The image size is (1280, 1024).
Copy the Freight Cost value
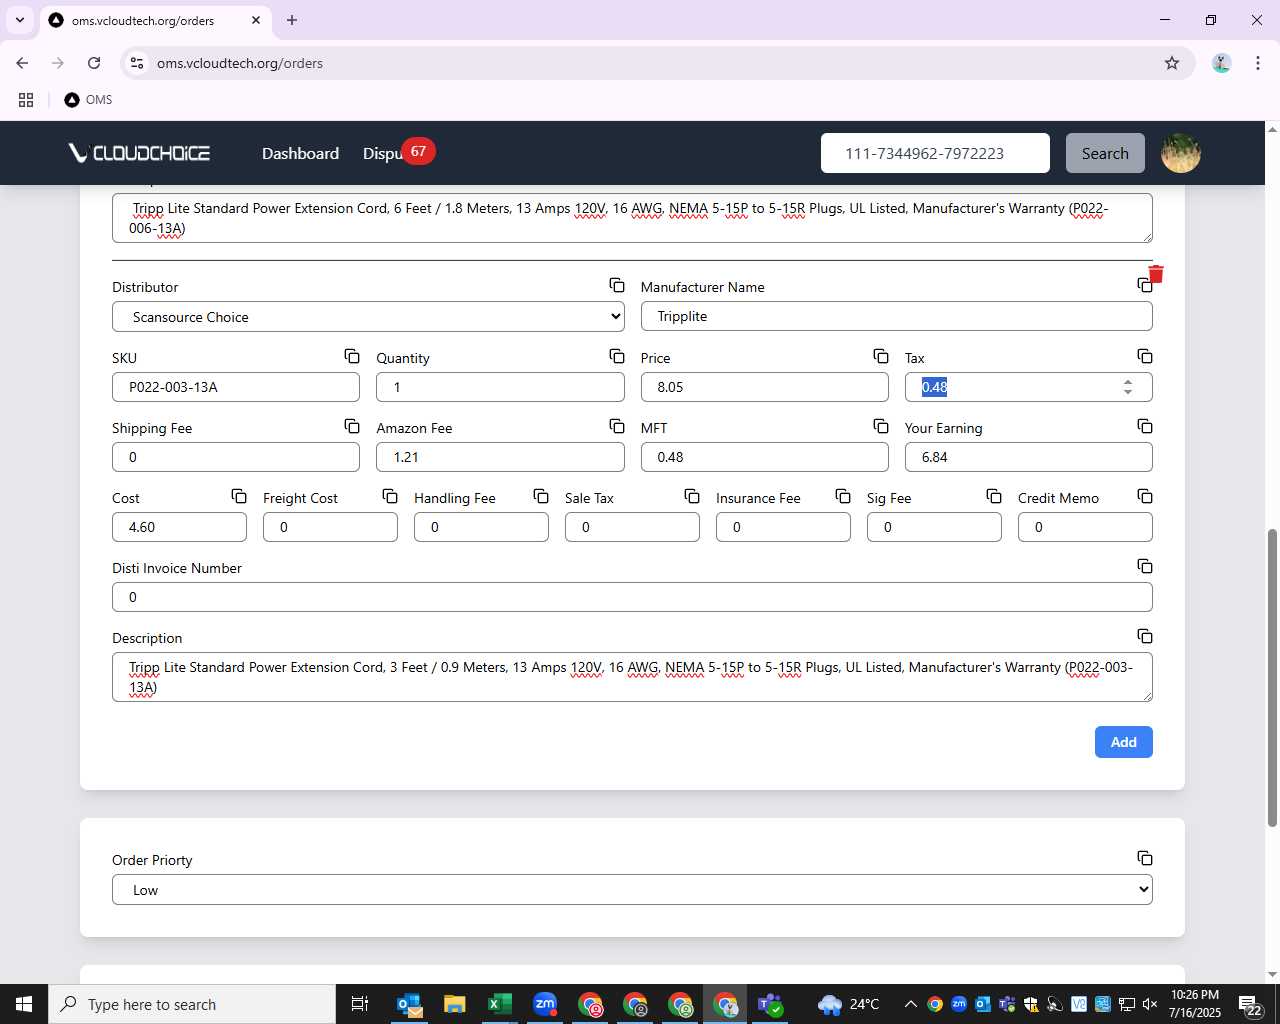coord(390,496)
